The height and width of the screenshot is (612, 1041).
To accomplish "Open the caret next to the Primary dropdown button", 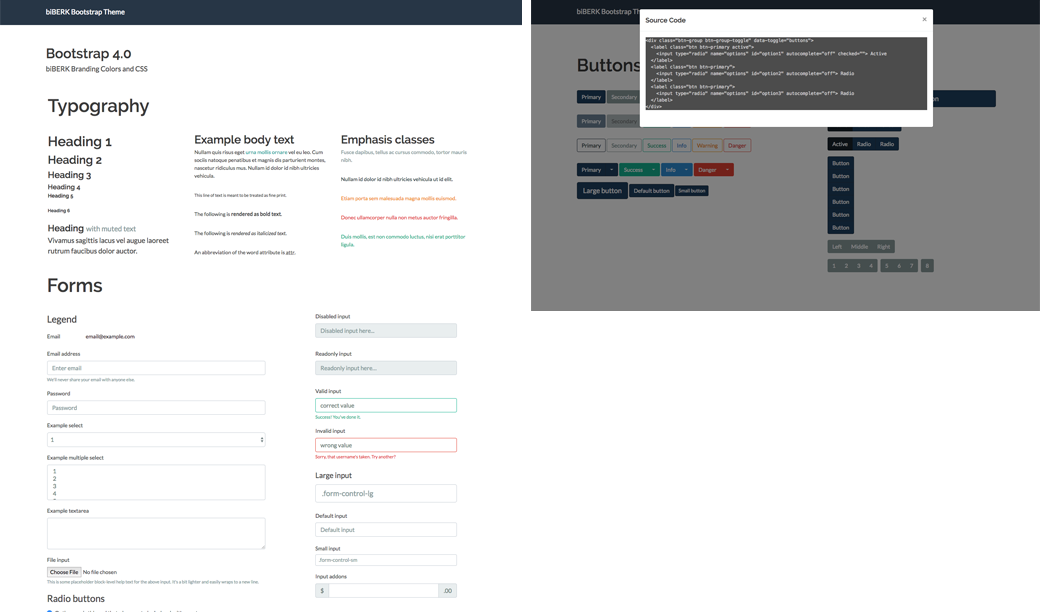I will [611, 170].
